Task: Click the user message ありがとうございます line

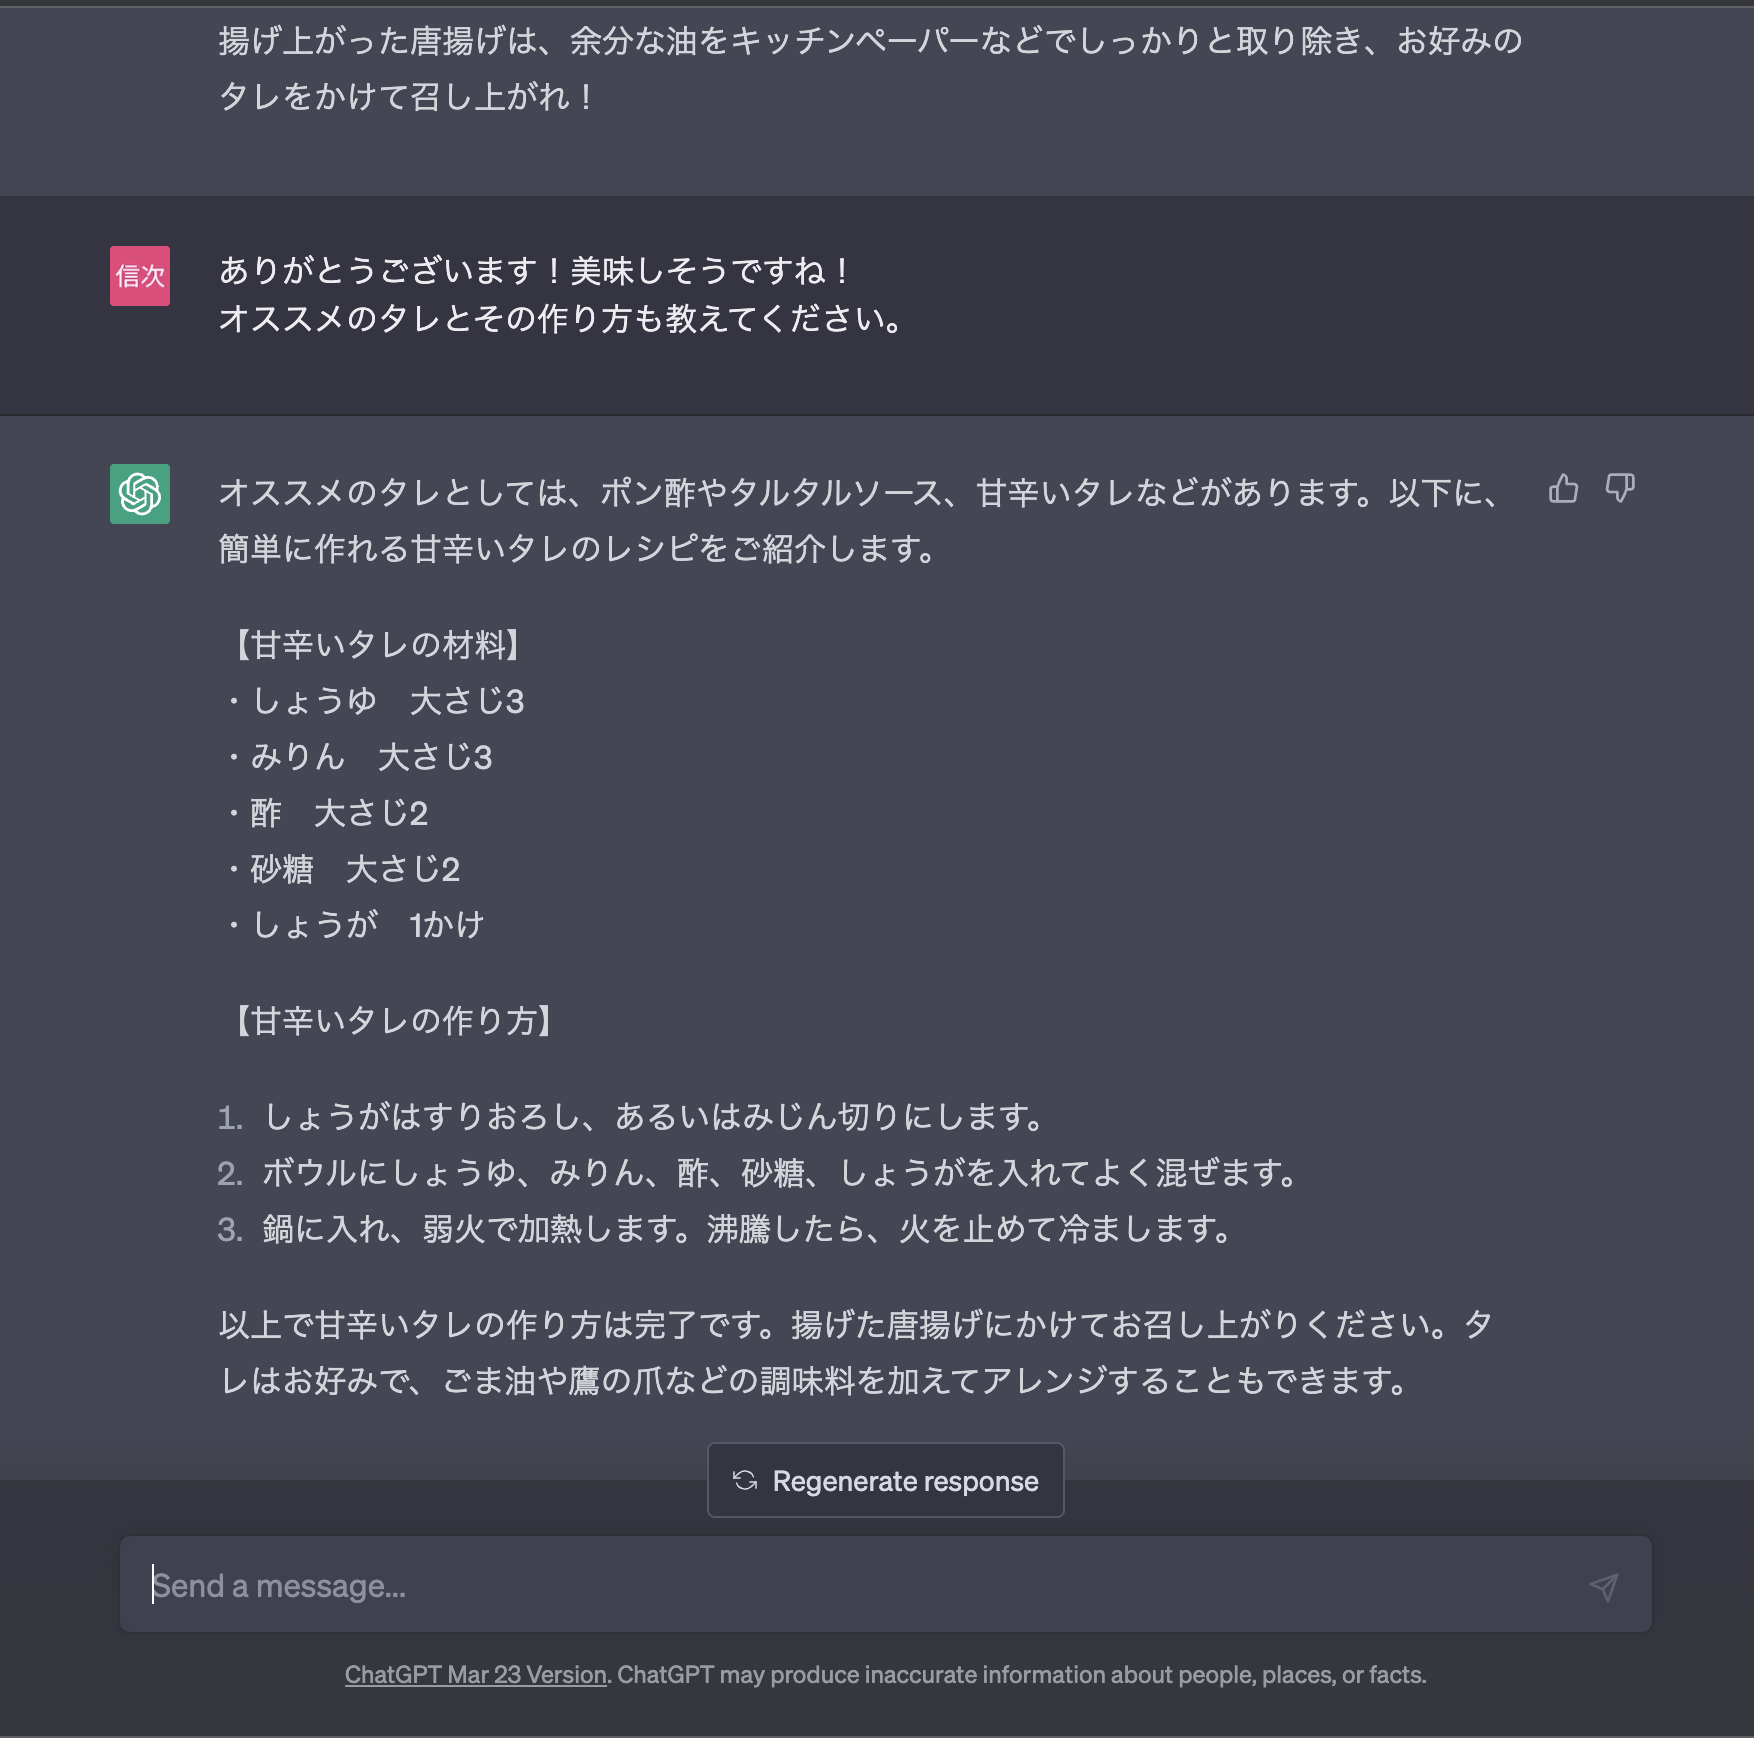Action: pos(535,271)
